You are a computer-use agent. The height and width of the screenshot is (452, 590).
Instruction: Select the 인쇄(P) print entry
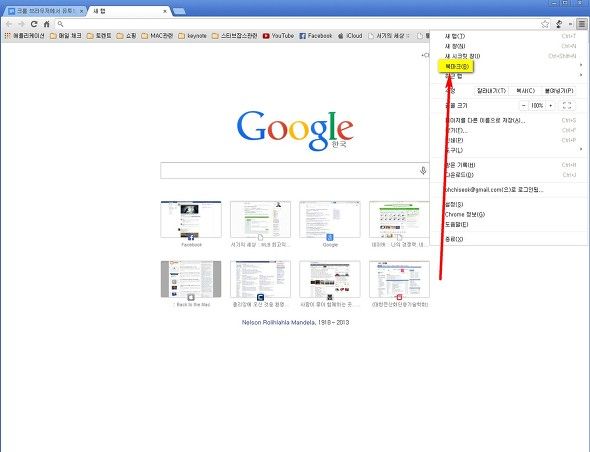tap(509, 140)
